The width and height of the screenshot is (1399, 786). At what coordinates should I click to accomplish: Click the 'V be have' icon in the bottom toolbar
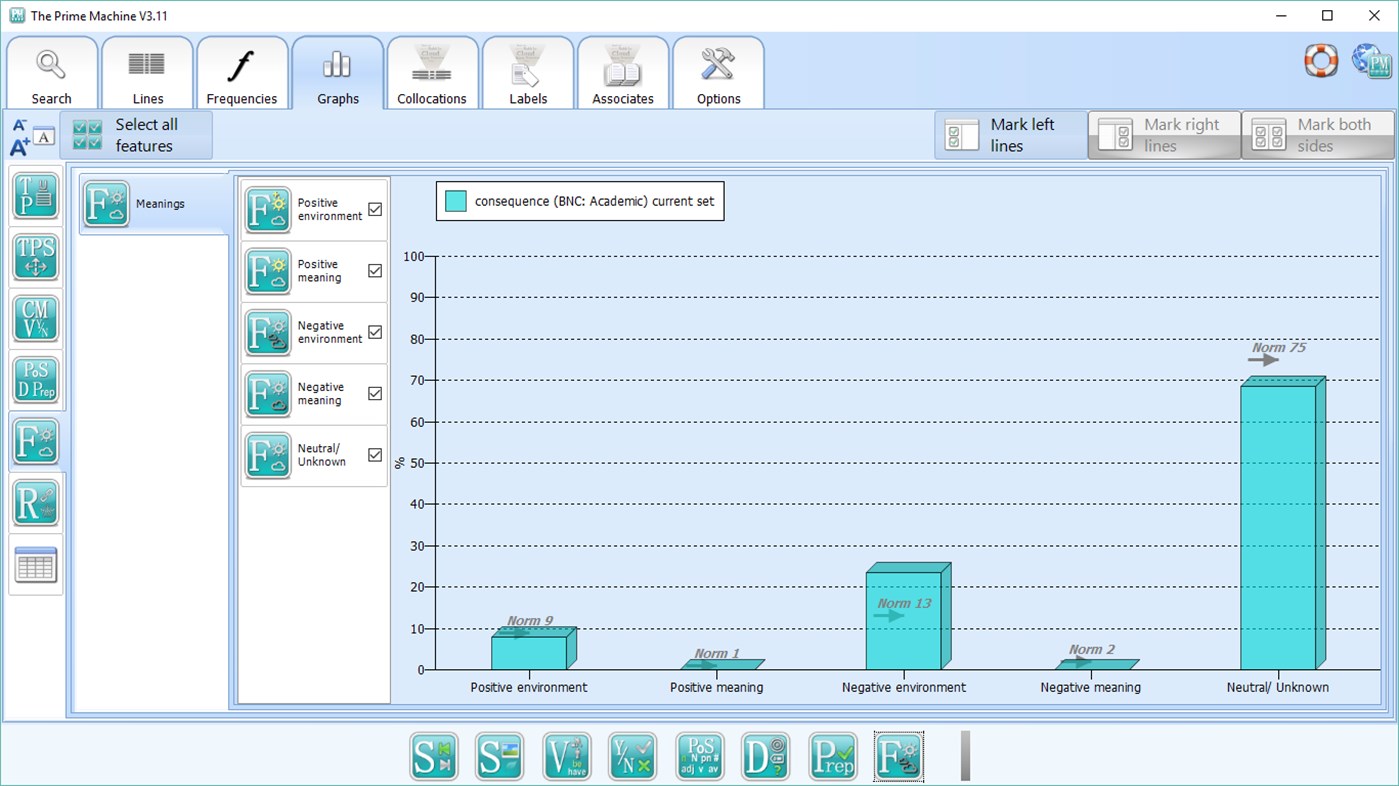coord(567,756)
